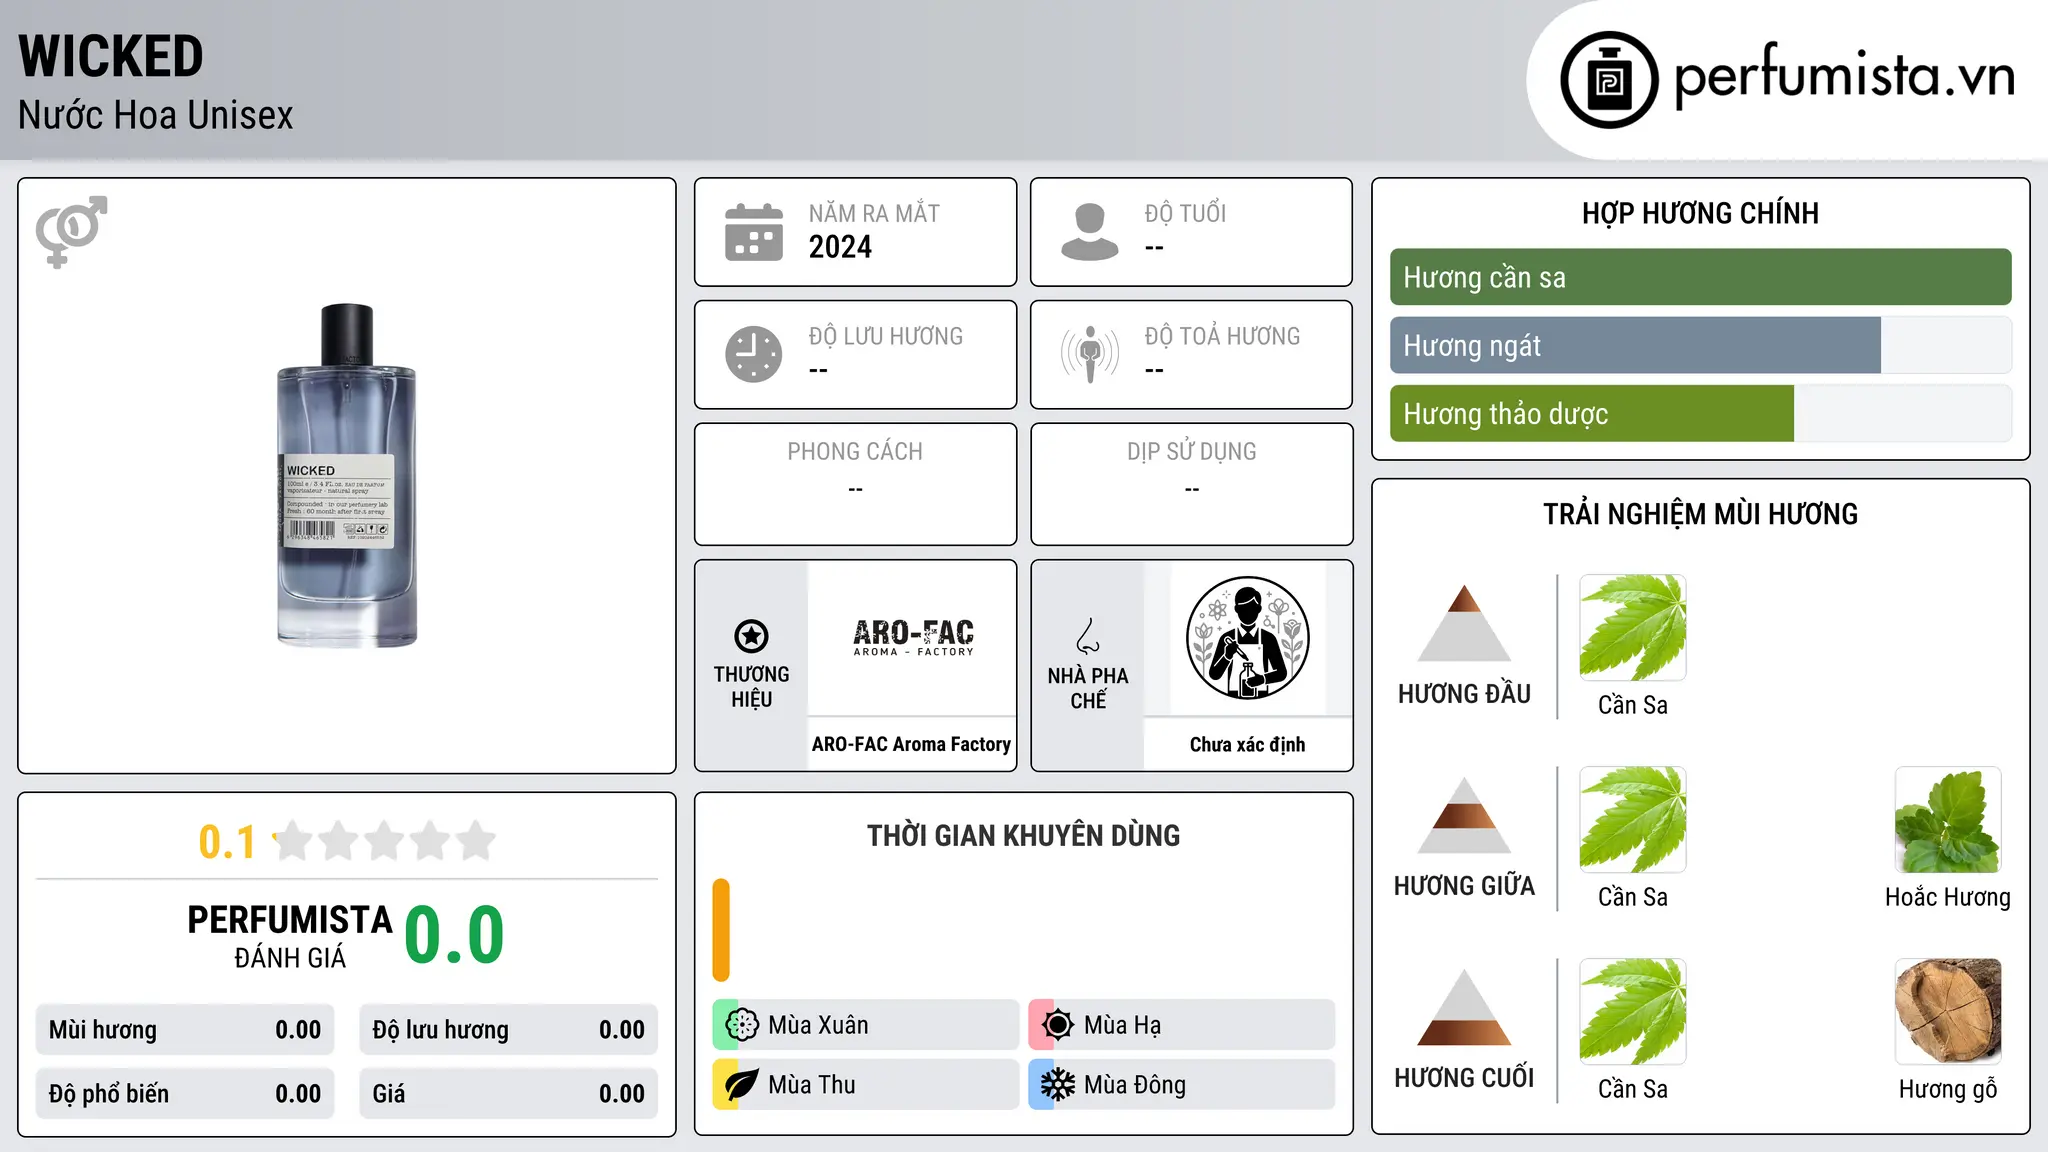Click the unisex gender symbol icon
This screenshot has height=1152, width=2048.
click(71, 232)
